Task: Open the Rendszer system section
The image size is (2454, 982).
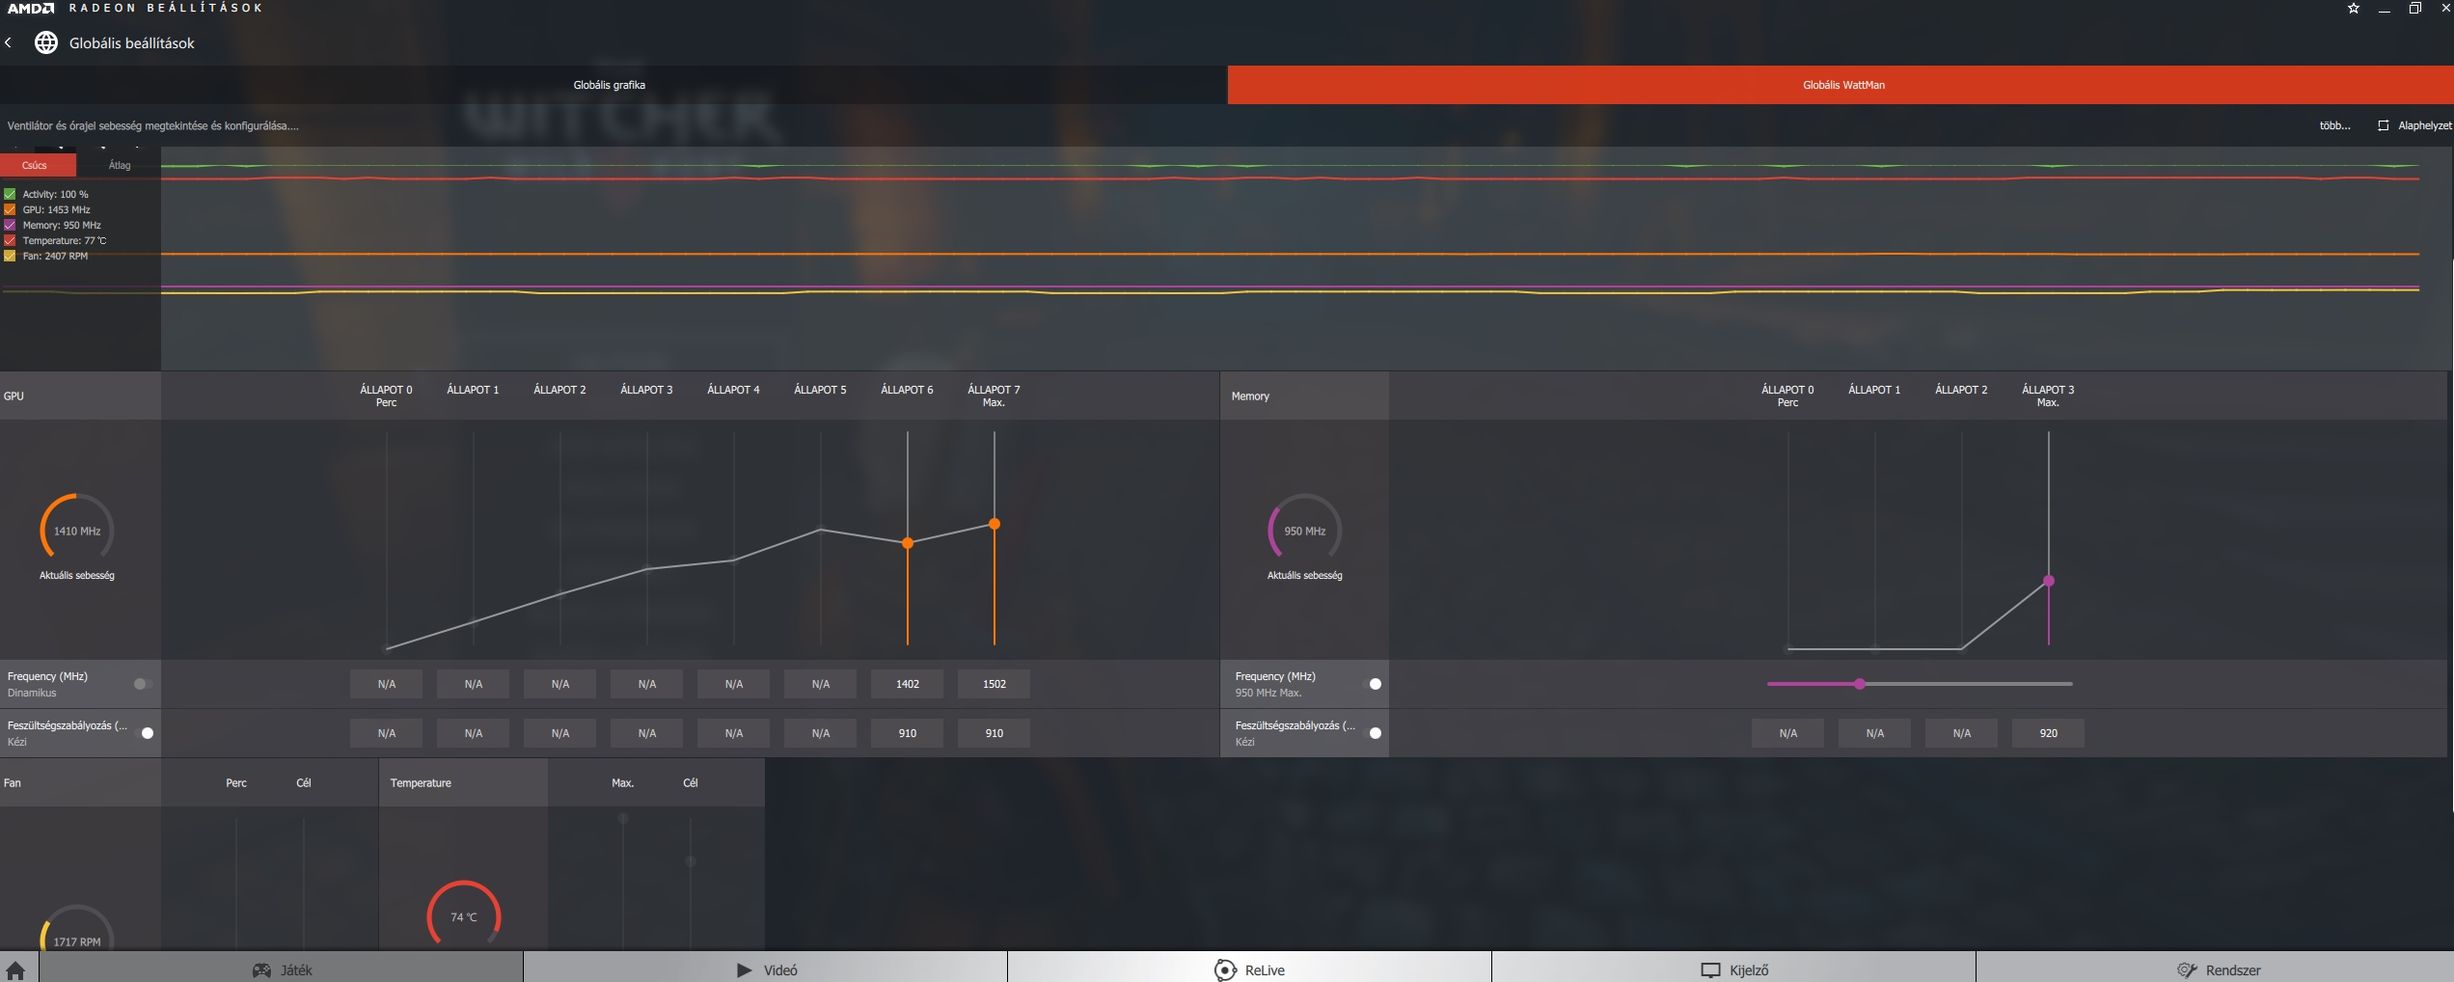Action: (x=2217, y=969)
